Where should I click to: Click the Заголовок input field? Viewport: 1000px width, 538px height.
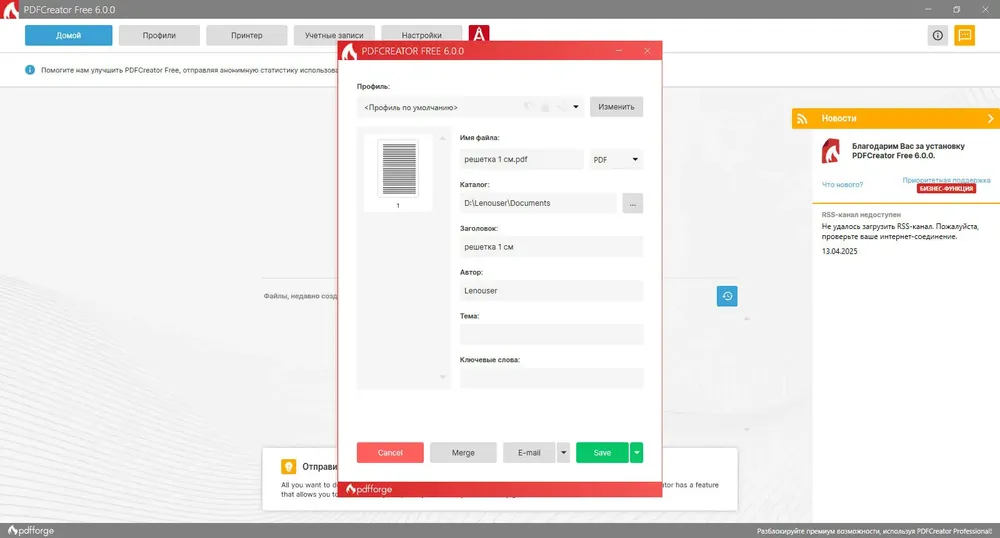coord(551,247)
